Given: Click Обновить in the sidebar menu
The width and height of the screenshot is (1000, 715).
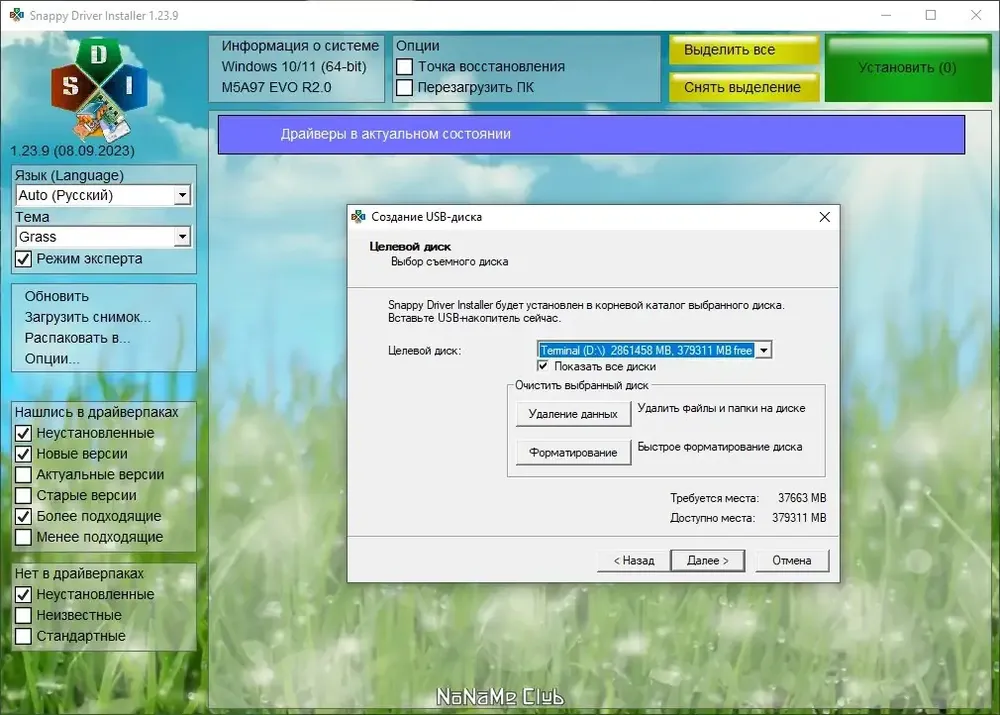Looking at the screenshot, I should click(x=57, y=297).
